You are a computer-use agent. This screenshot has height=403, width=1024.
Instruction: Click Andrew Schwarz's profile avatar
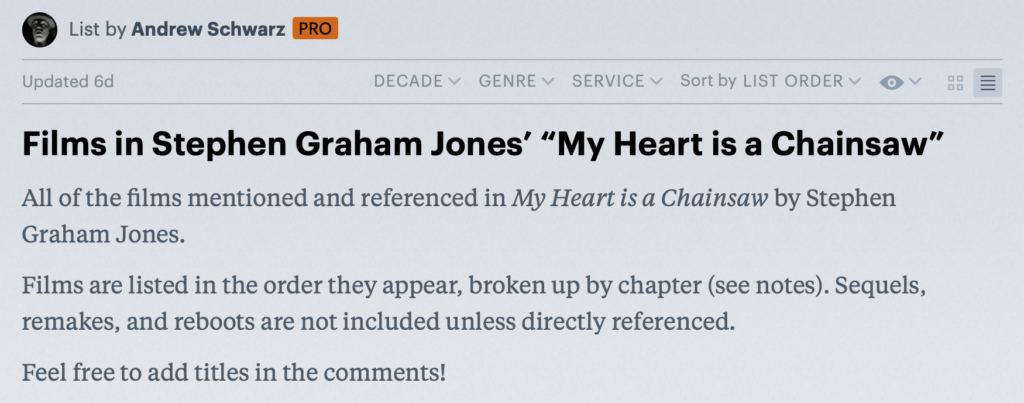click(39, 29)
